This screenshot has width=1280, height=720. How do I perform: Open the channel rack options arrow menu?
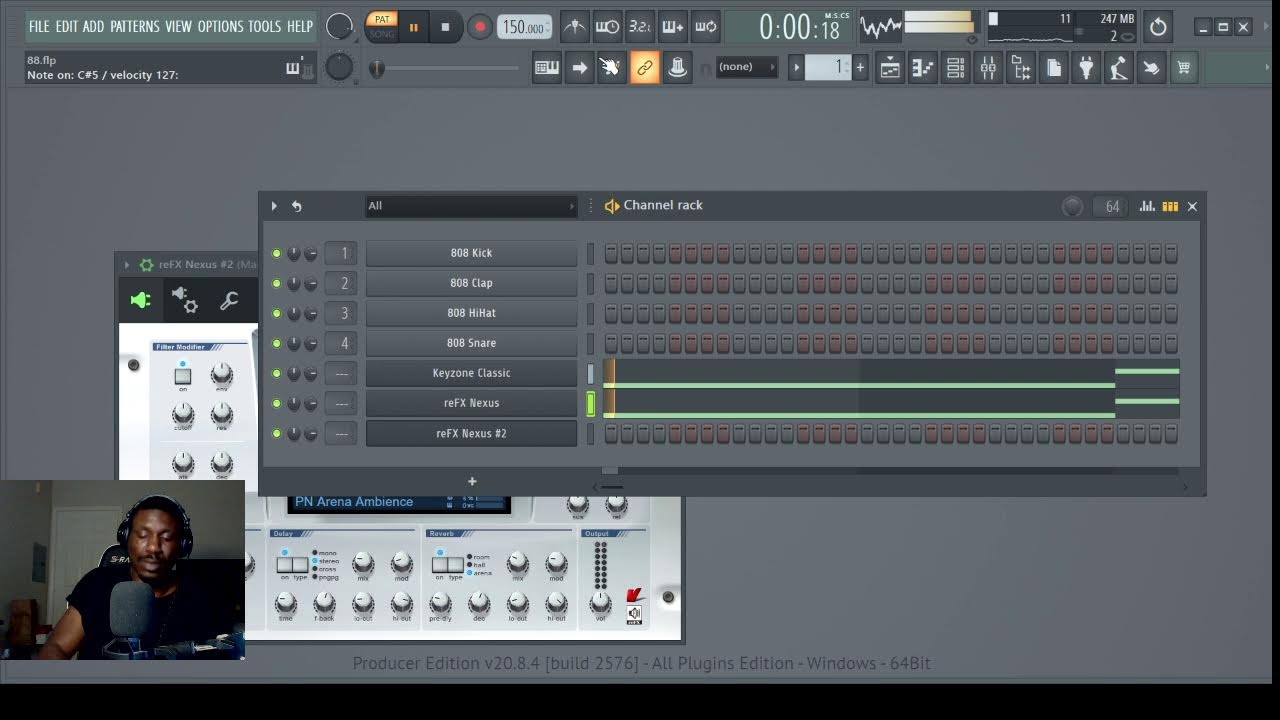(274, 206)
